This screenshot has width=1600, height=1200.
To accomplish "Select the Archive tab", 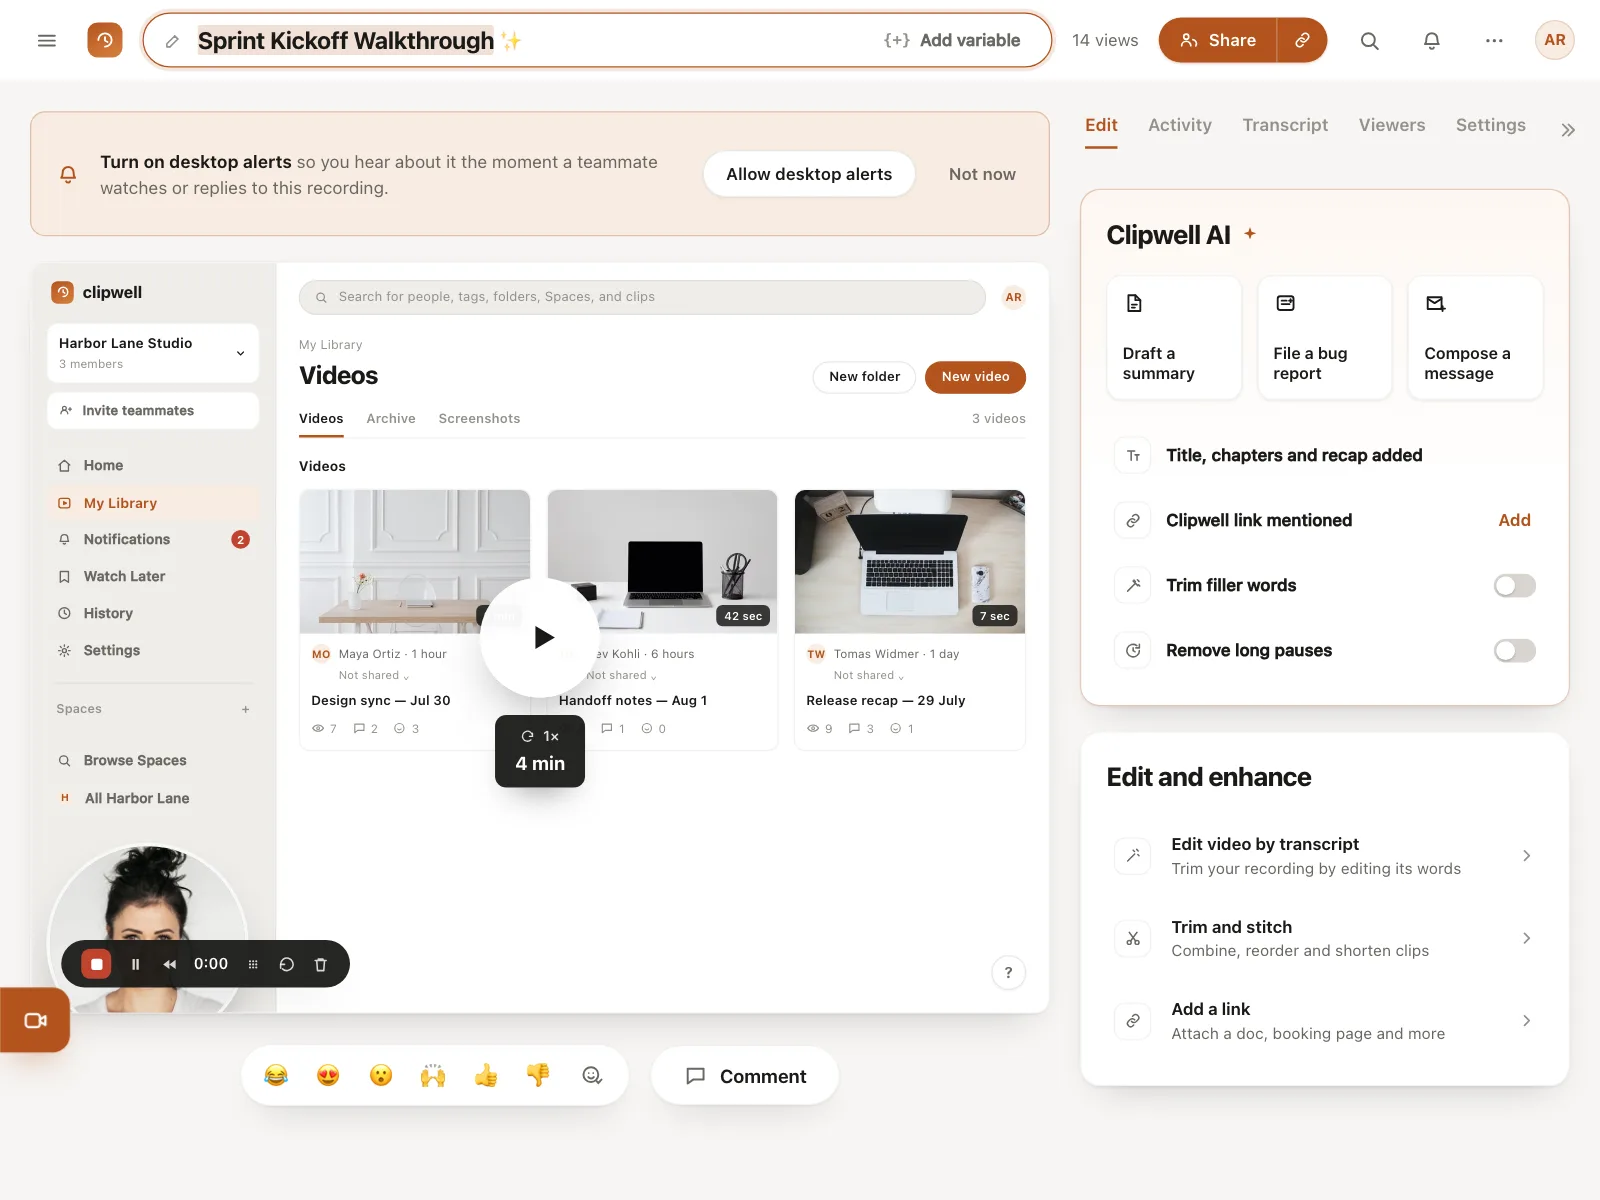I will (x=391, y=419).
